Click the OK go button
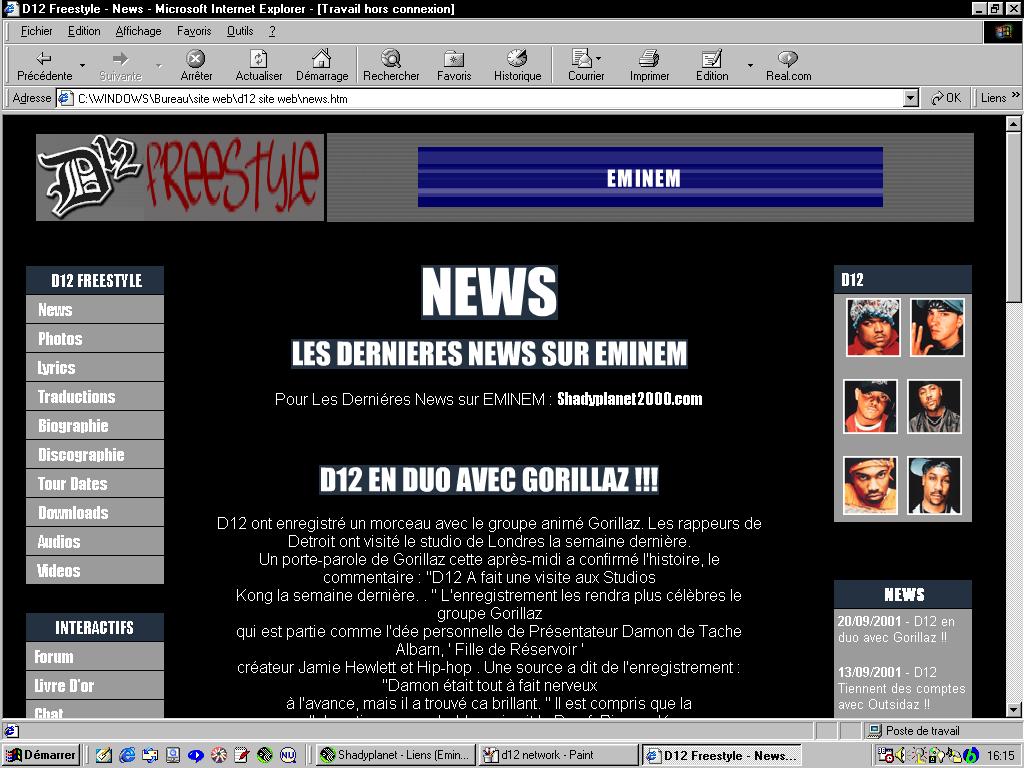This screenshot has height=768, width=1024. [946, 98]
